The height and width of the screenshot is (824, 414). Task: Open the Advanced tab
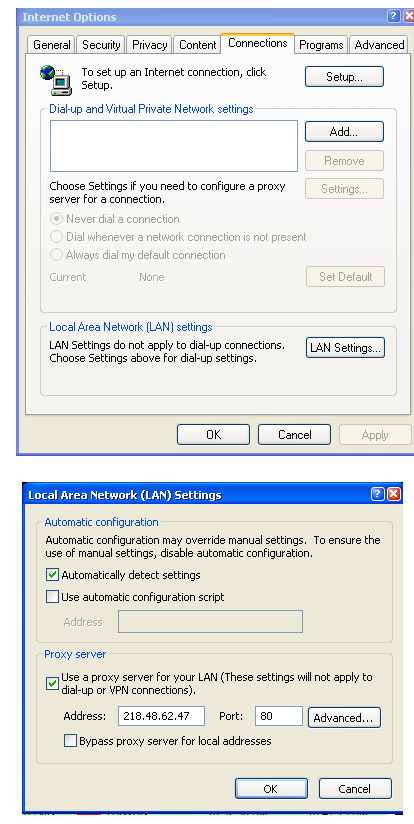379,45
